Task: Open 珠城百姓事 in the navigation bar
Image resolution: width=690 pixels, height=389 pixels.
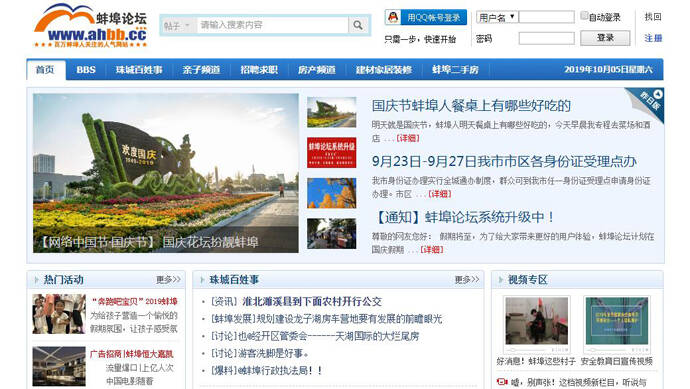Action: click(139, 70)
